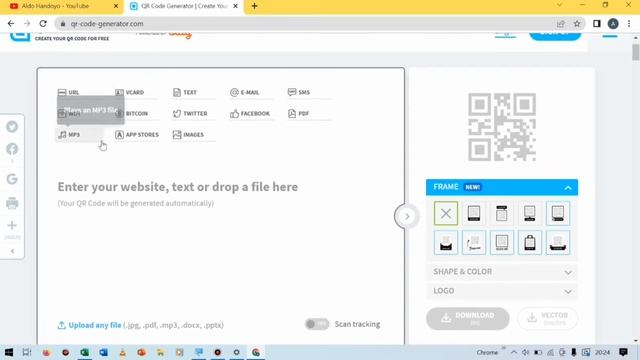
Task: Expand the SHAPE & COLOR section
Action: click(502, 272)
